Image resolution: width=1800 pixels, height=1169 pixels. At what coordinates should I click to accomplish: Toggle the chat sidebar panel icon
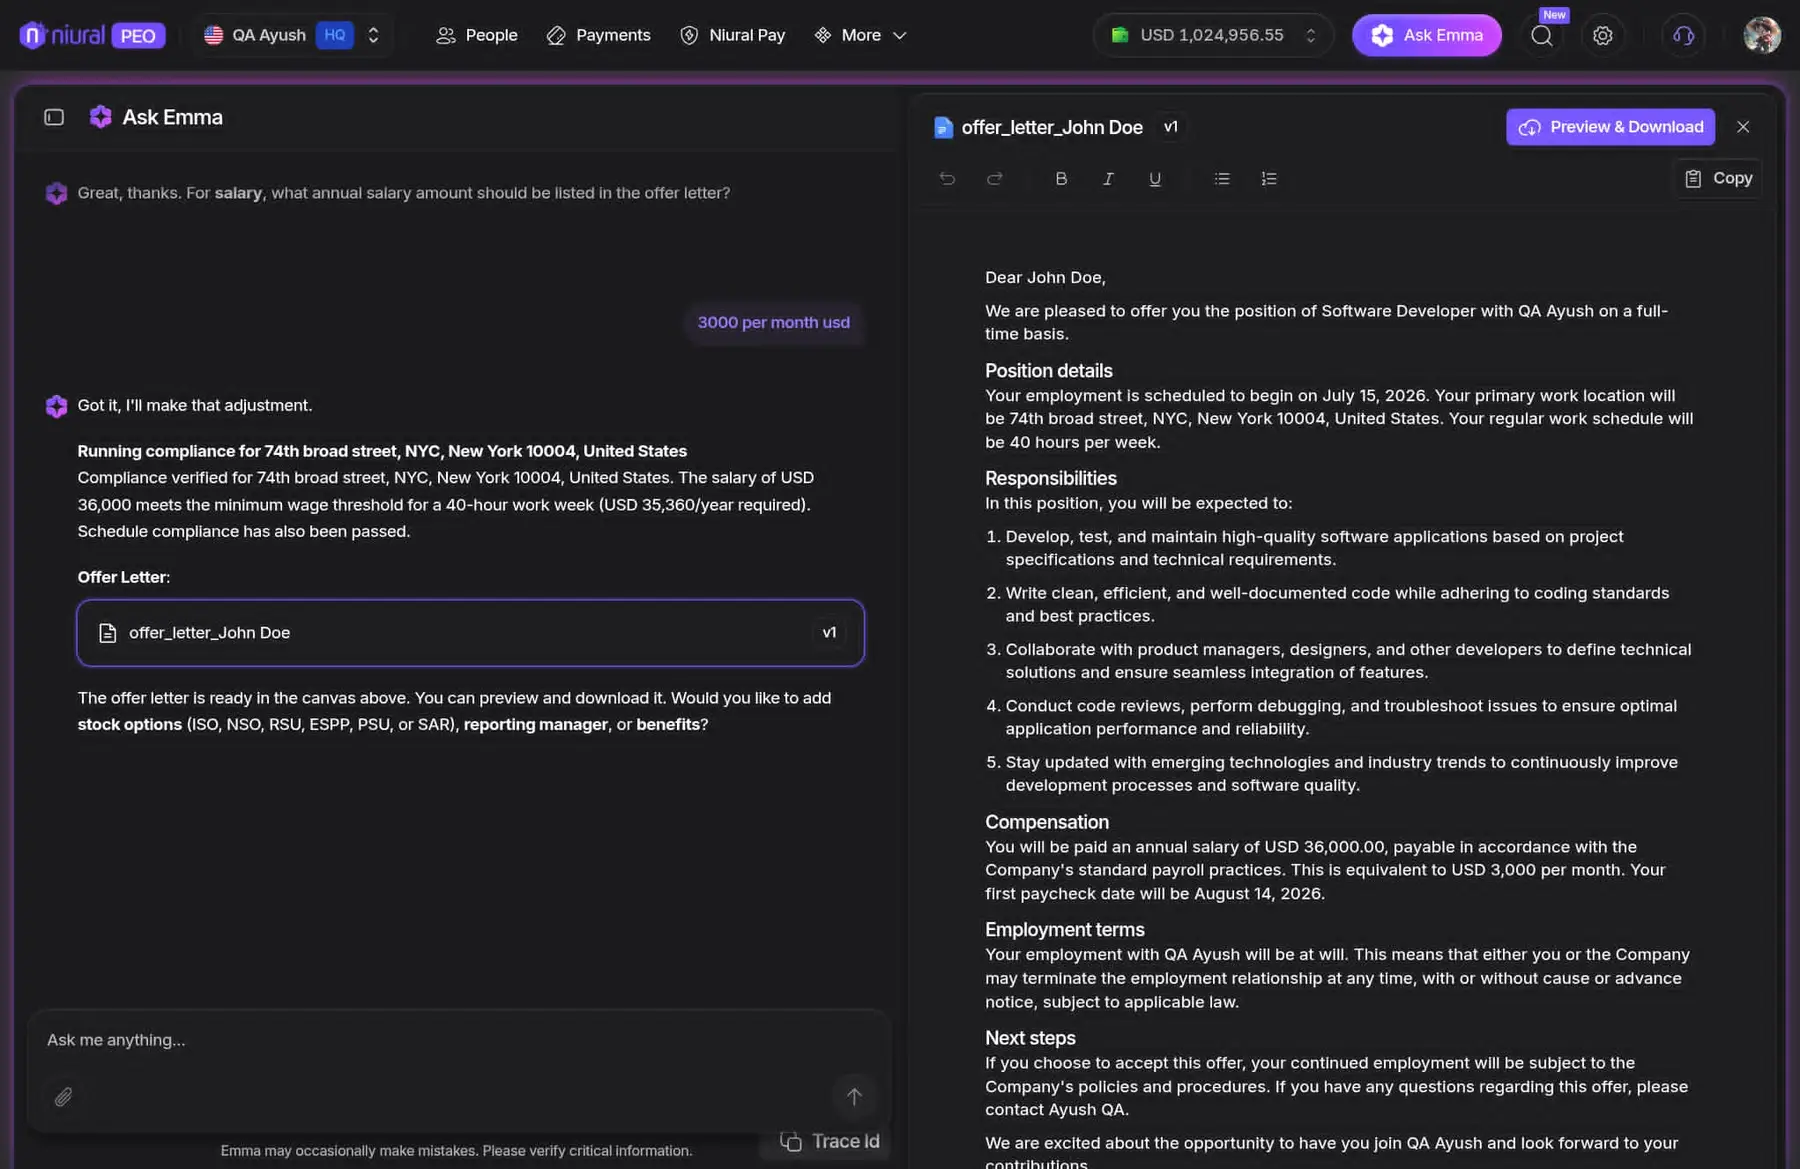point(54,117)
